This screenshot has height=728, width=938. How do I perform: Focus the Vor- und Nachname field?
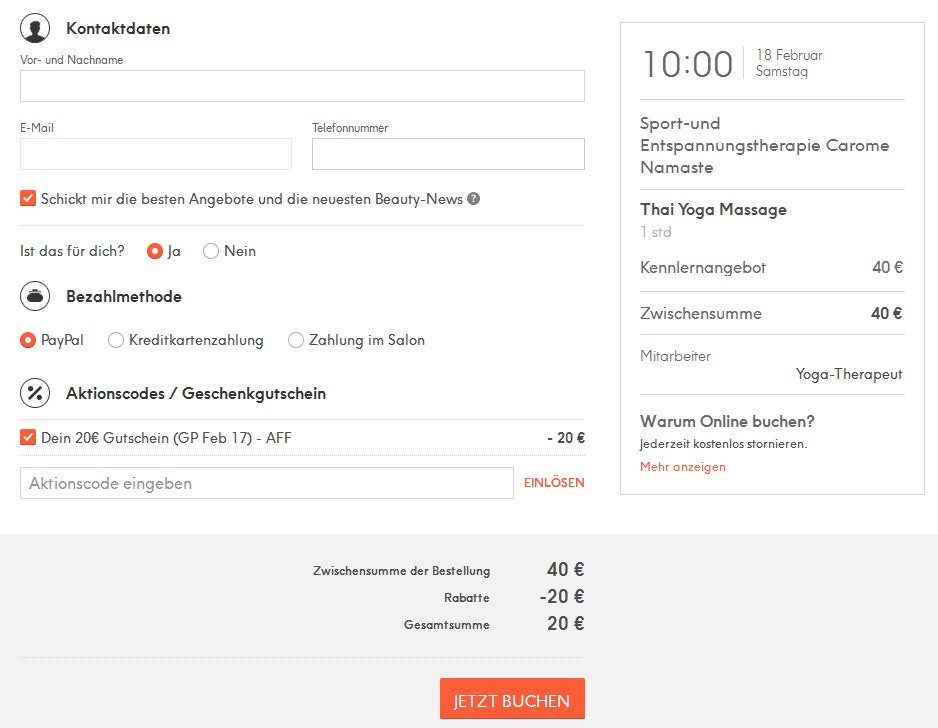click(302, 86)
